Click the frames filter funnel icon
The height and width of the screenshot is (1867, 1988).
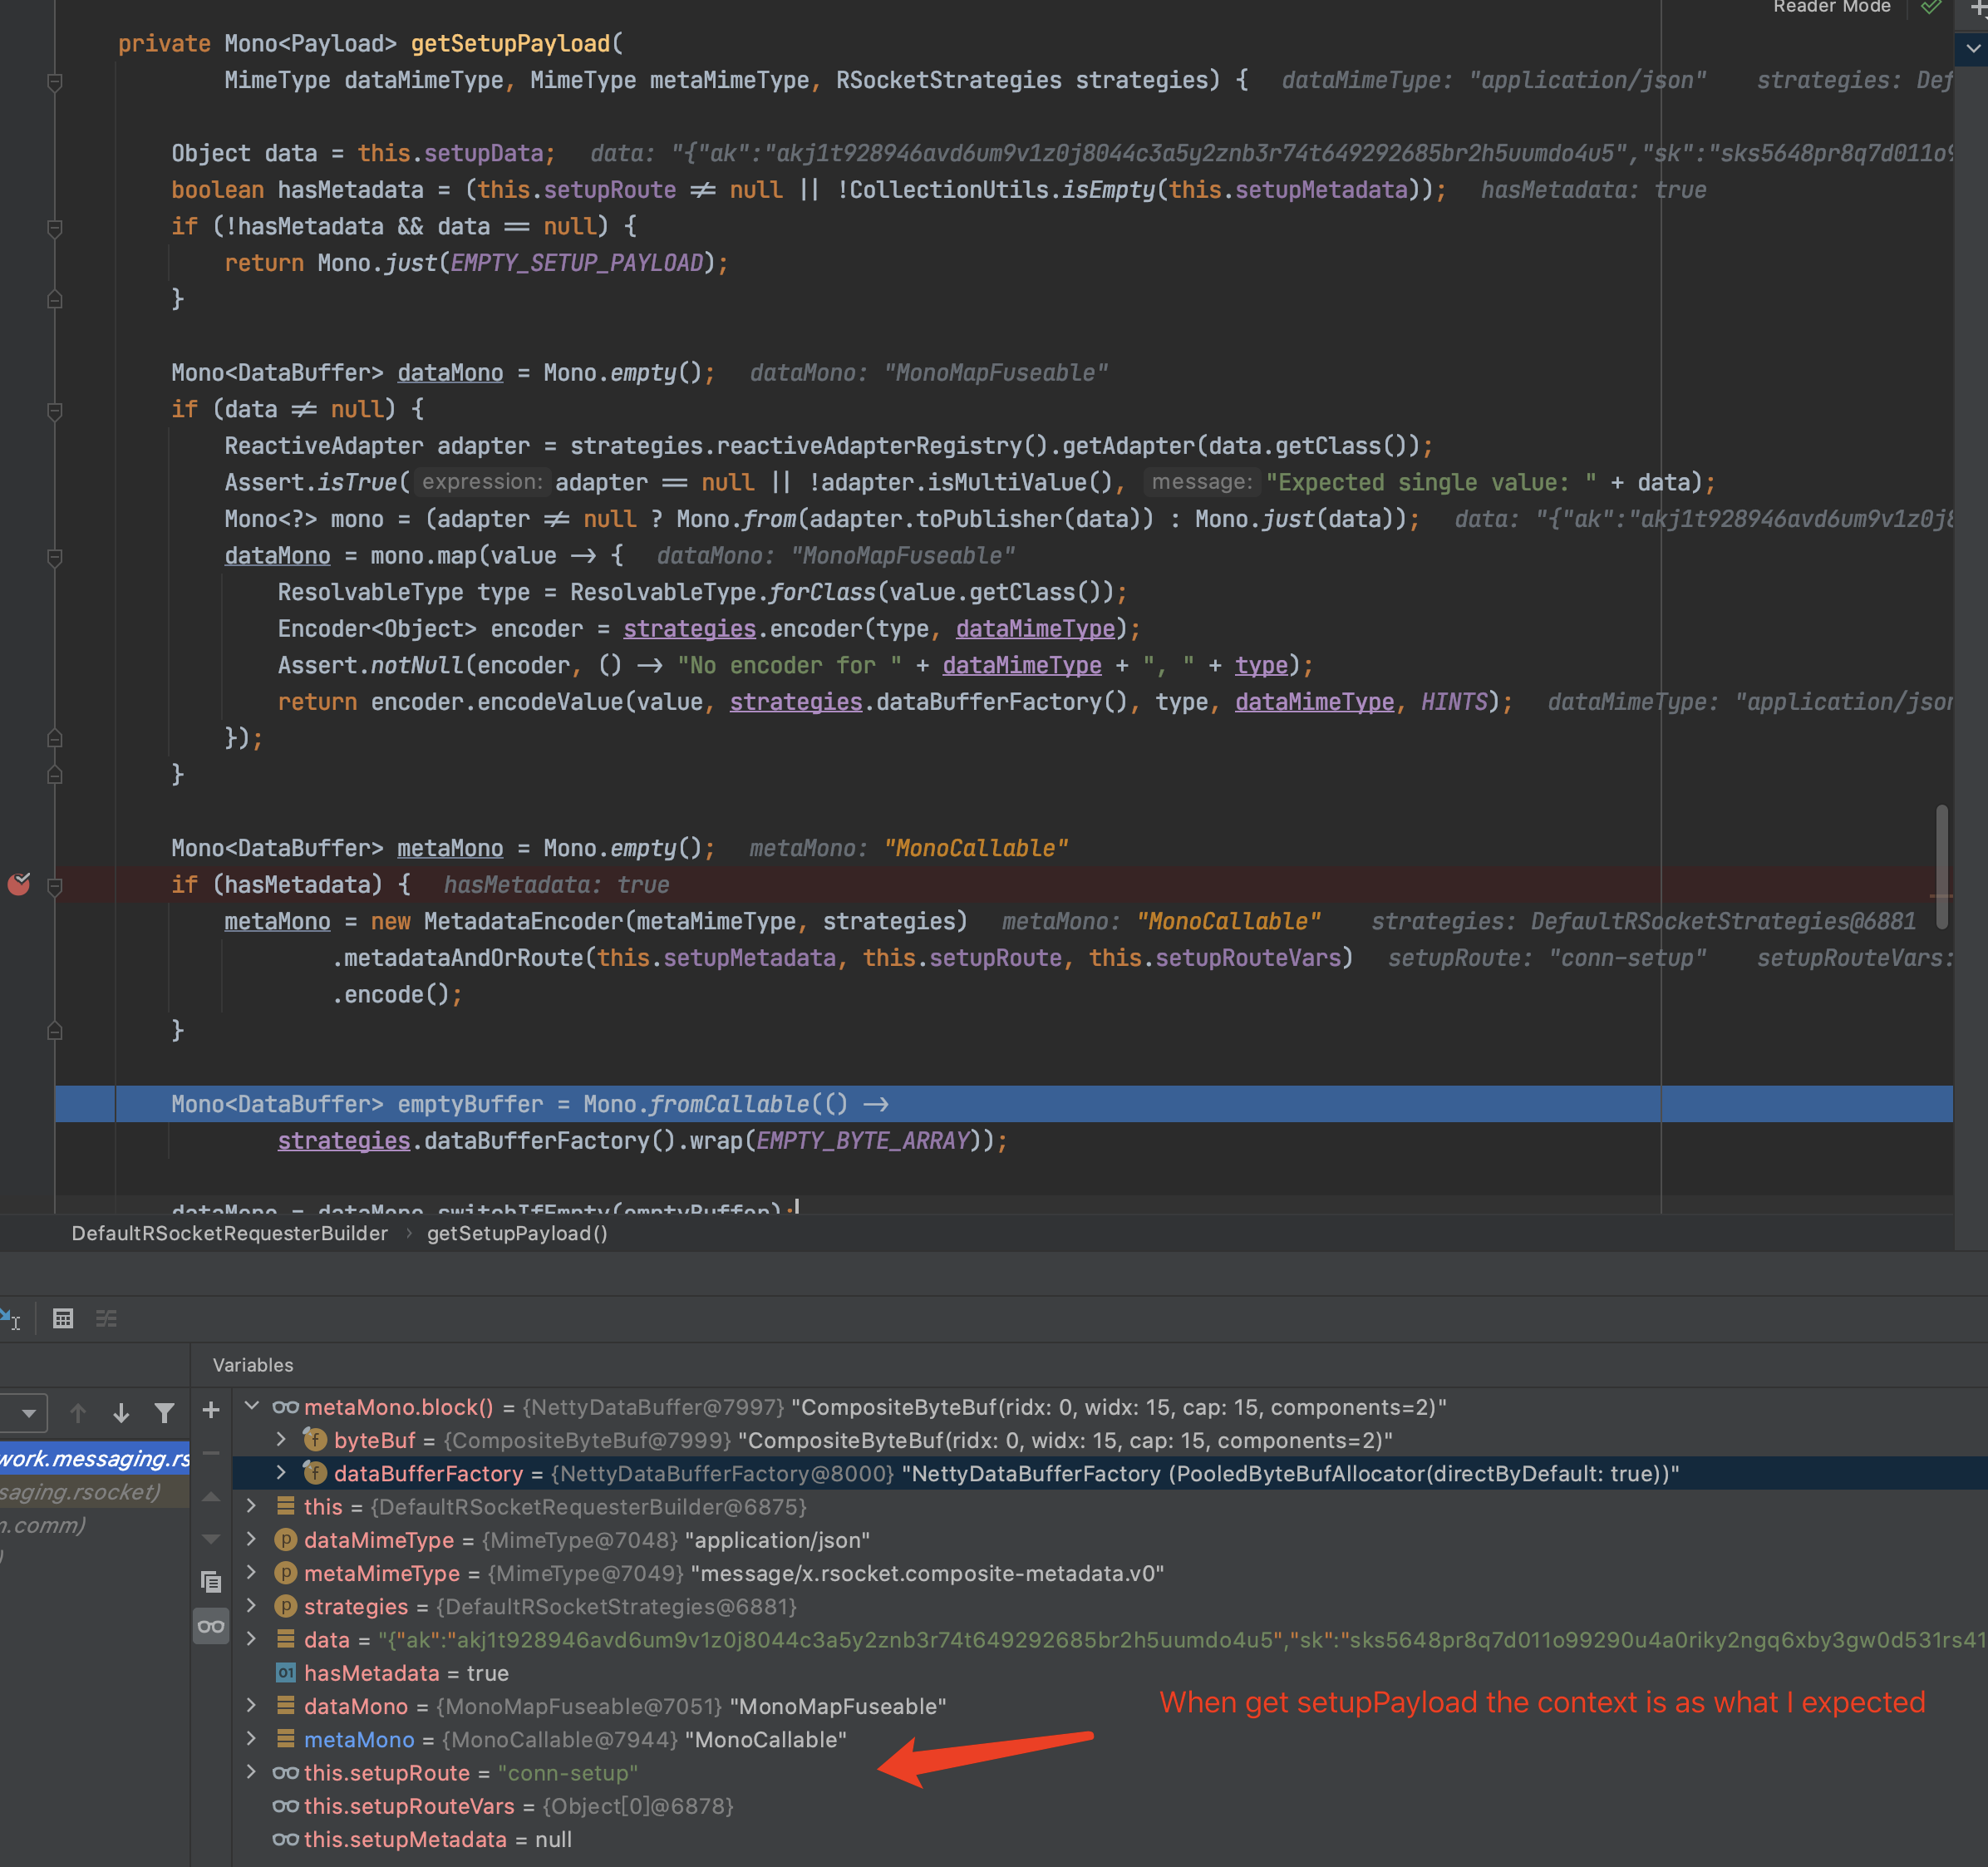coord(165,1412)
